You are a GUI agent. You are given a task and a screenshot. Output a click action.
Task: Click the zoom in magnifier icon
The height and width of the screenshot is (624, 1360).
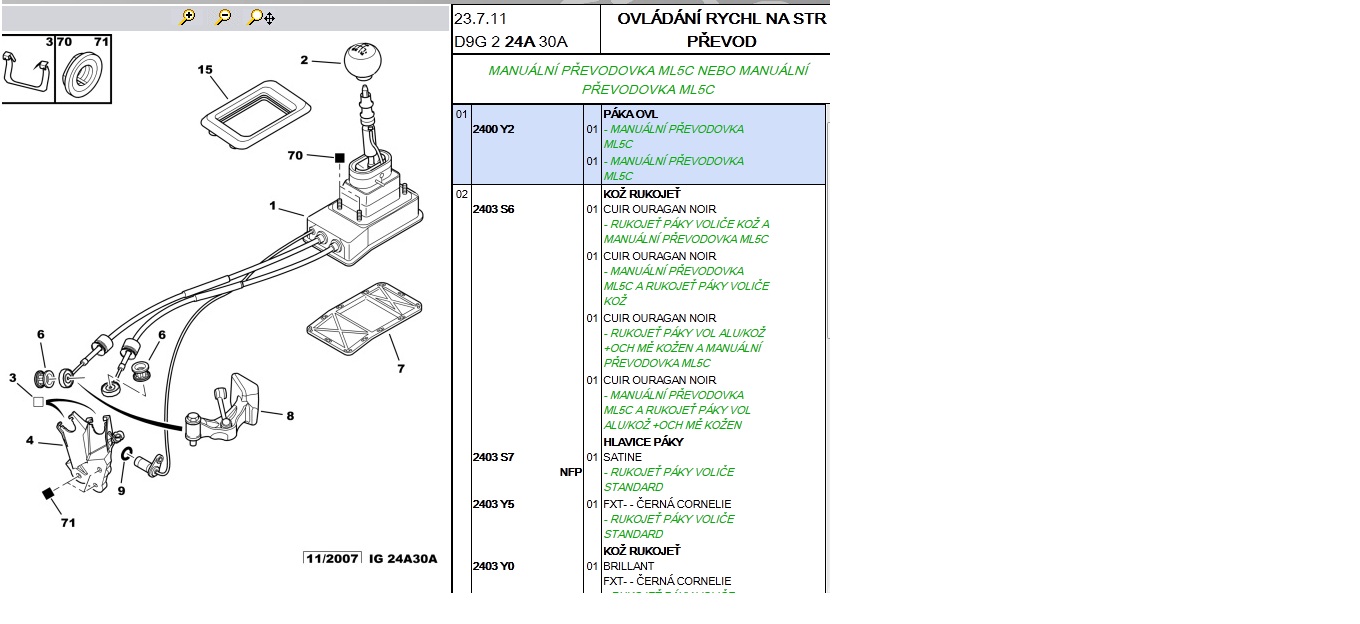pyautogui.click(x=187, y=17)
